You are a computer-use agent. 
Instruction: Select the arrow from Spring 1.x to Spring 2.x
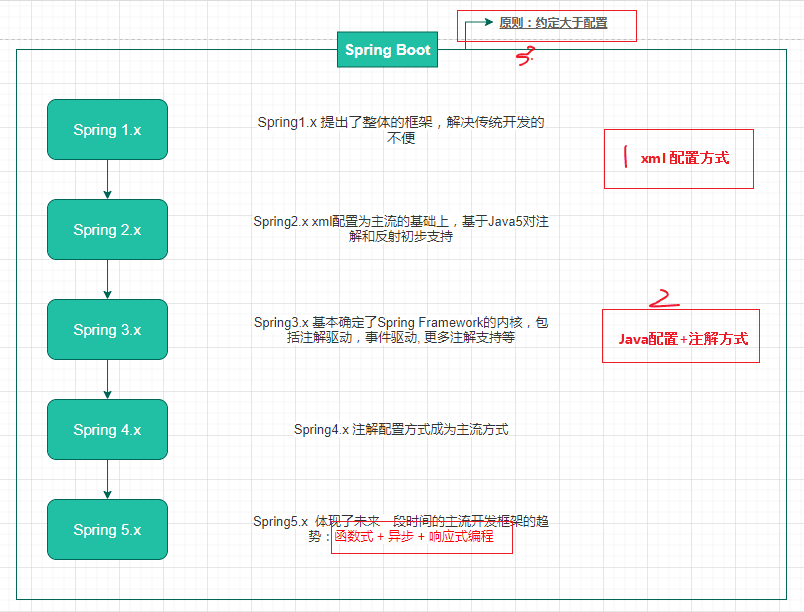(107, 180)
